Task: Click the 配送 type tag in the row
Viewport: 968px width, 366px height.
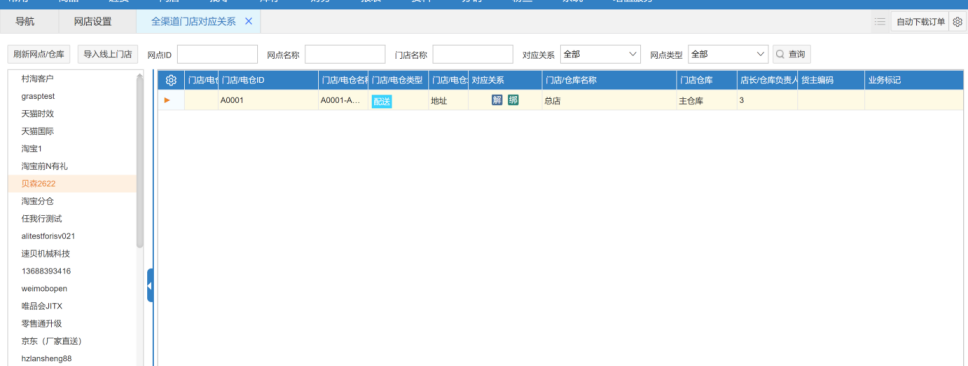Action: (382, 102)
